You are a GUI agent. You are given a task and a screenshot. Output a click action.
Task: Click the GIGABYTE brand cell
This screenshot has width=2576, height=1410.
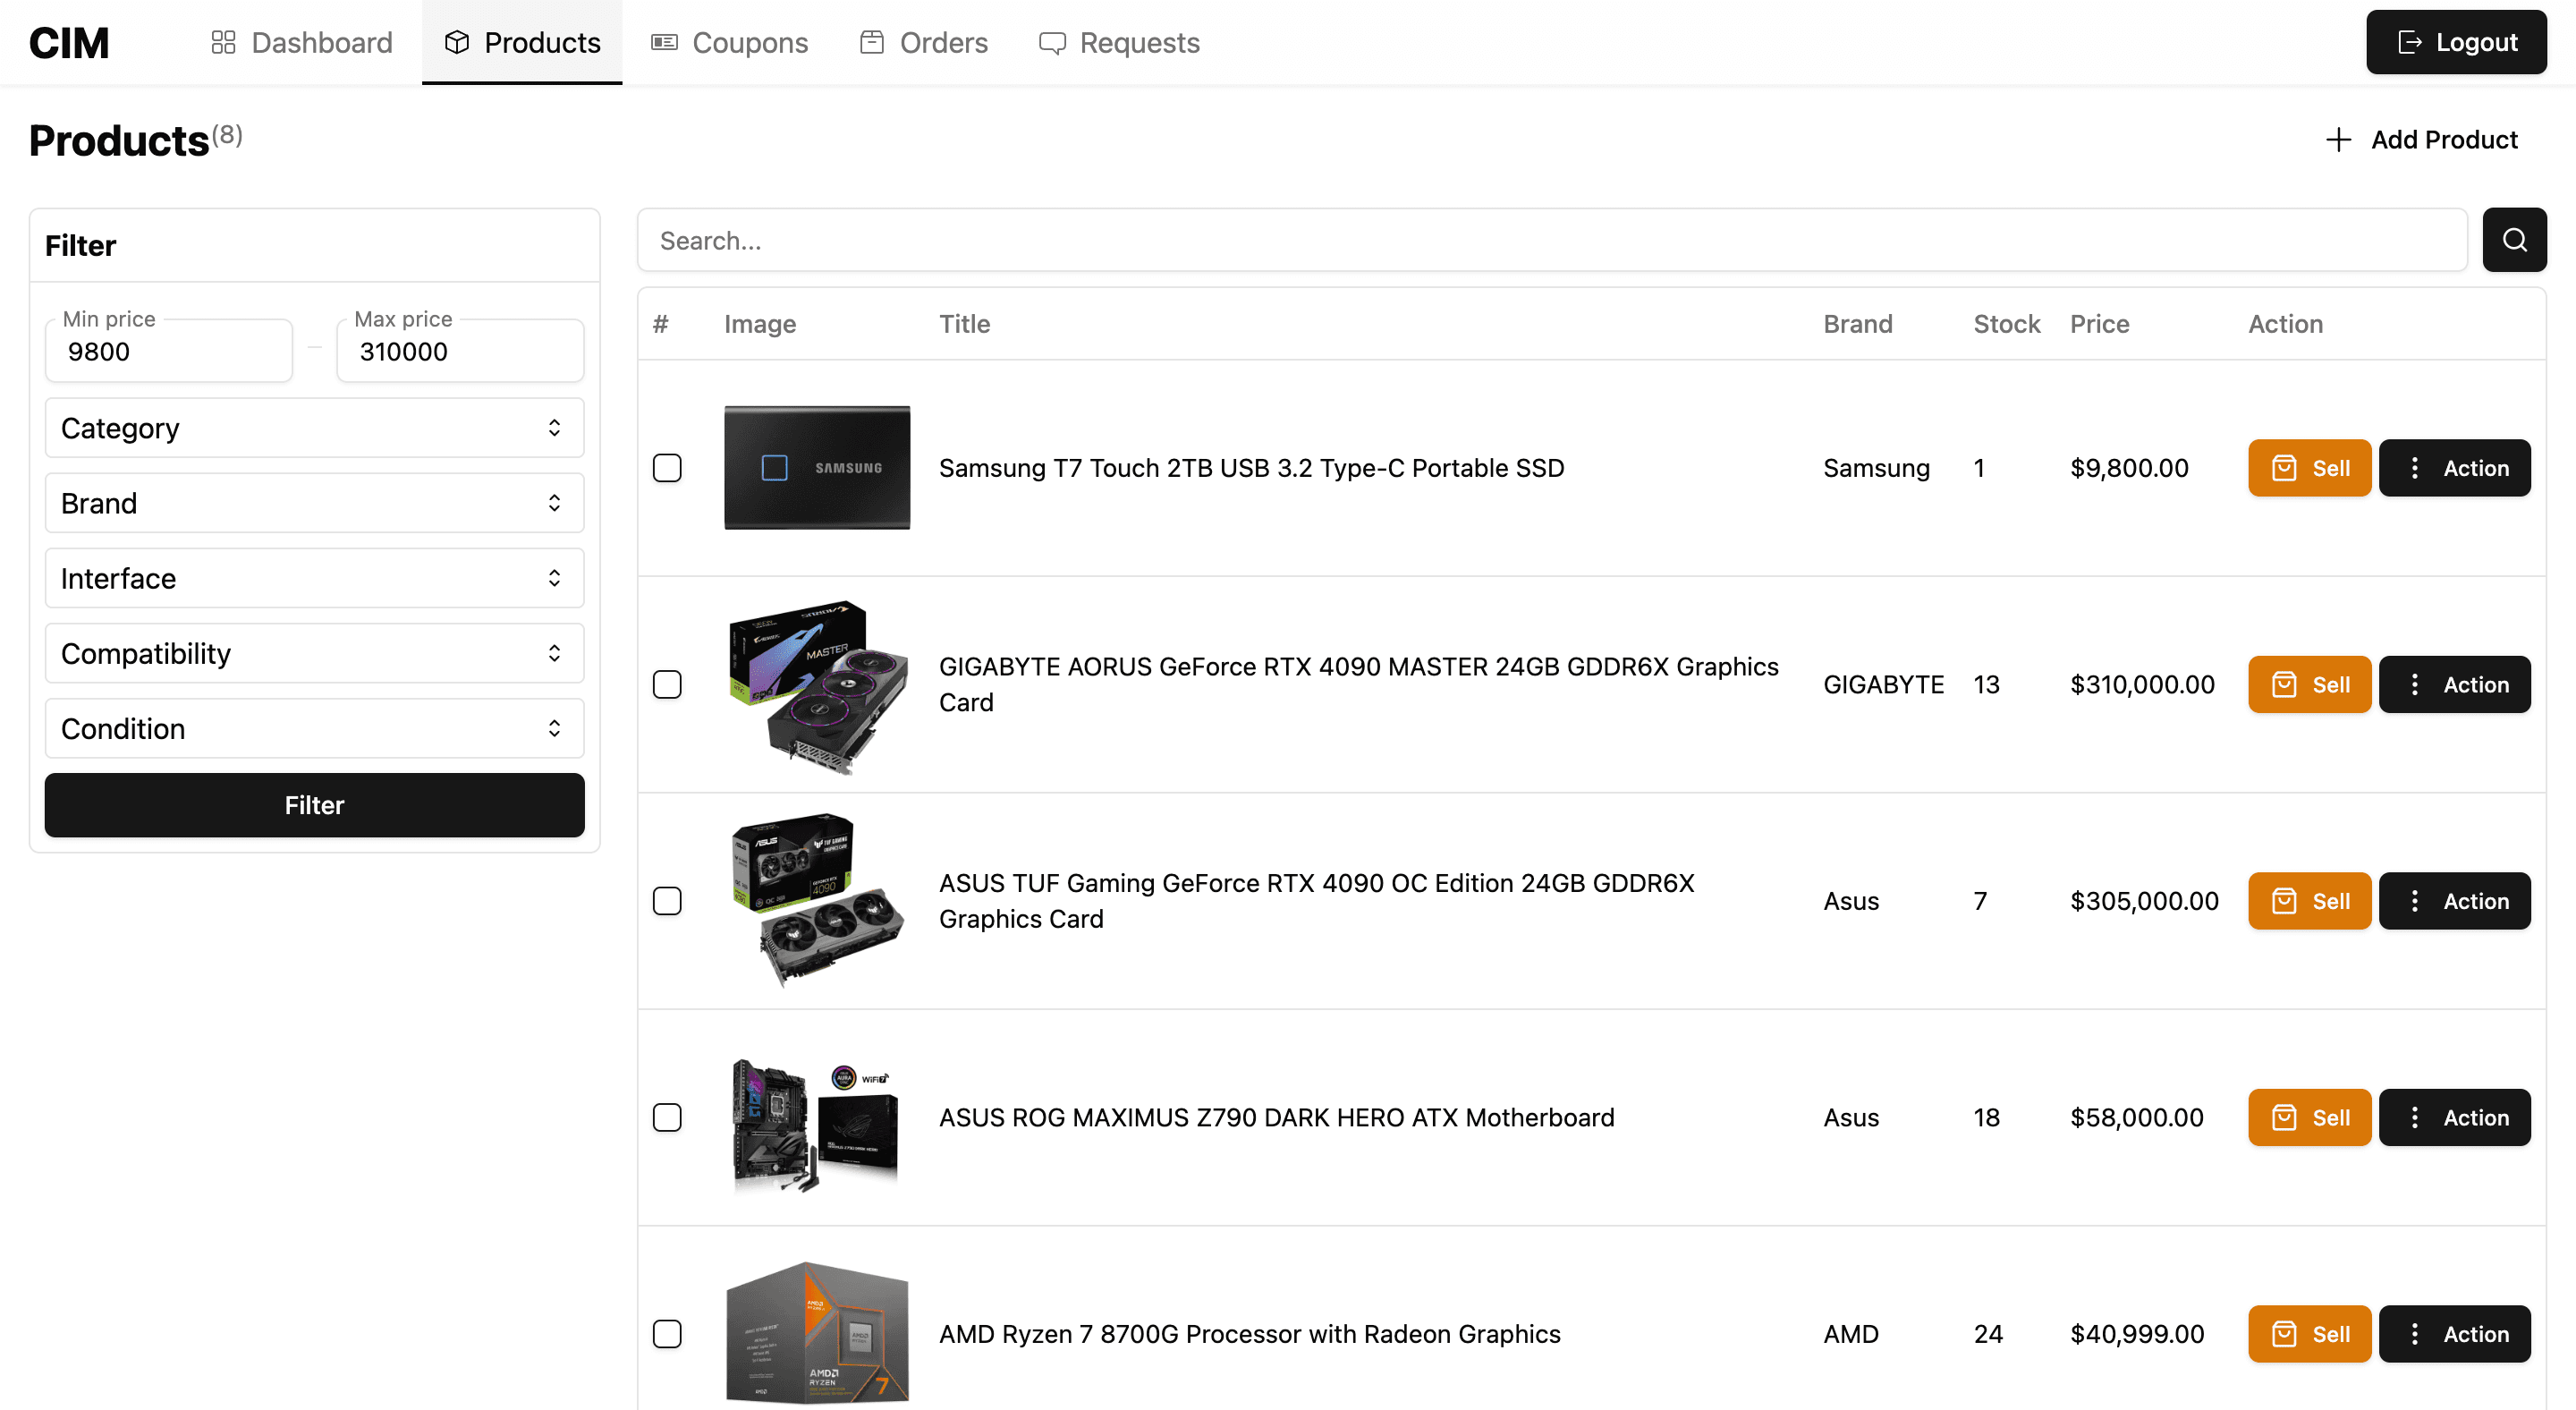tap(1883, 685)
